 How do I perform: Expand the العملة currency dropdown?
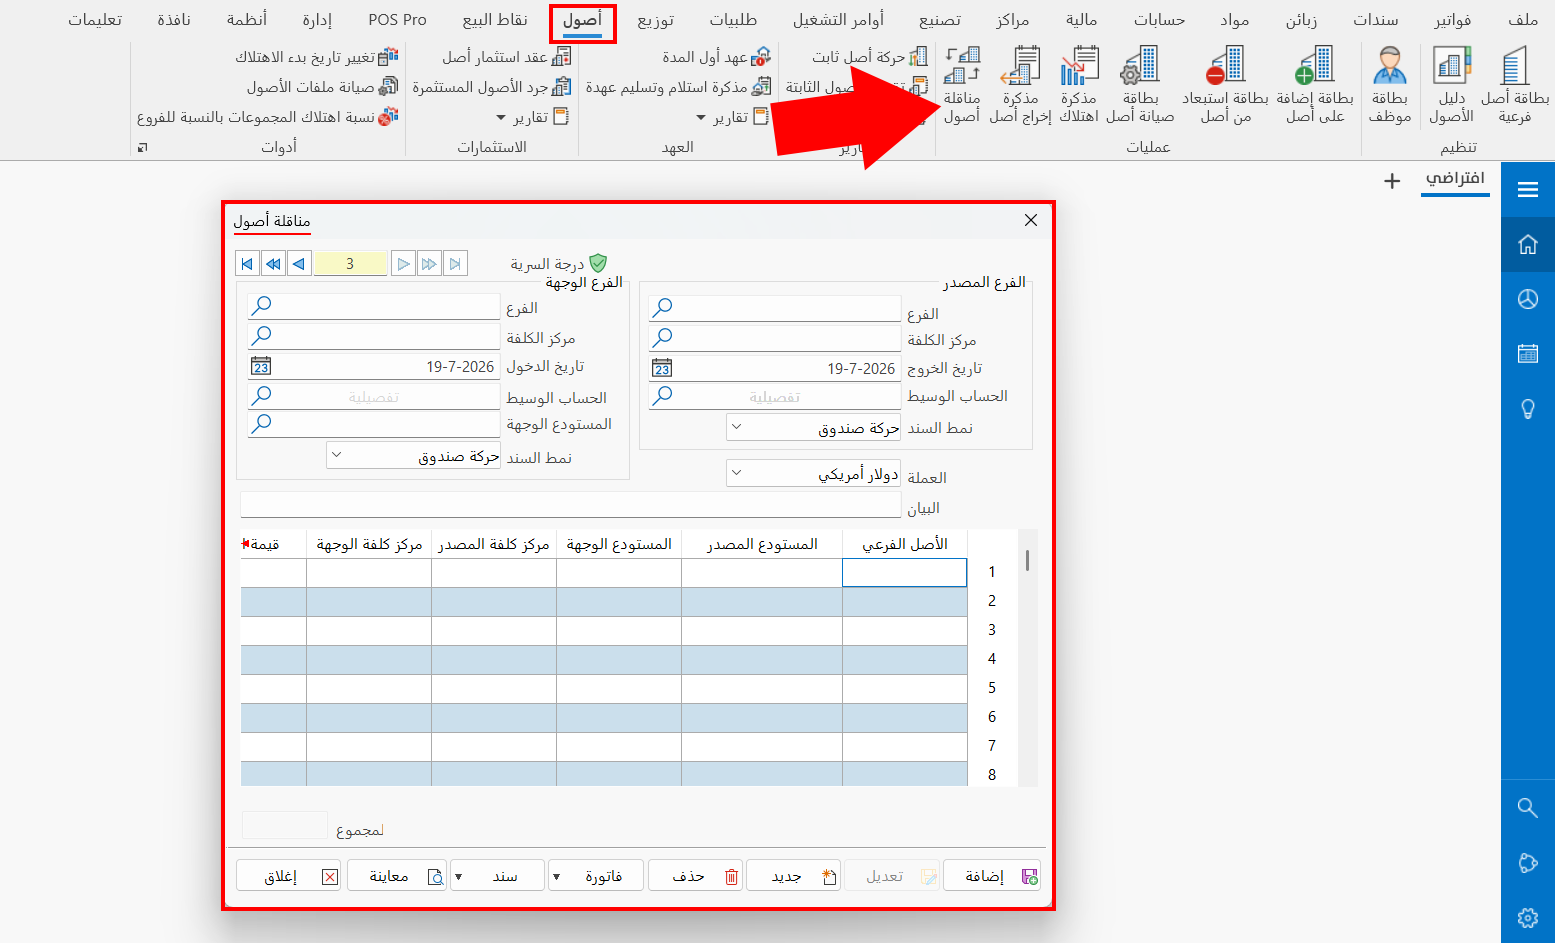737,473
